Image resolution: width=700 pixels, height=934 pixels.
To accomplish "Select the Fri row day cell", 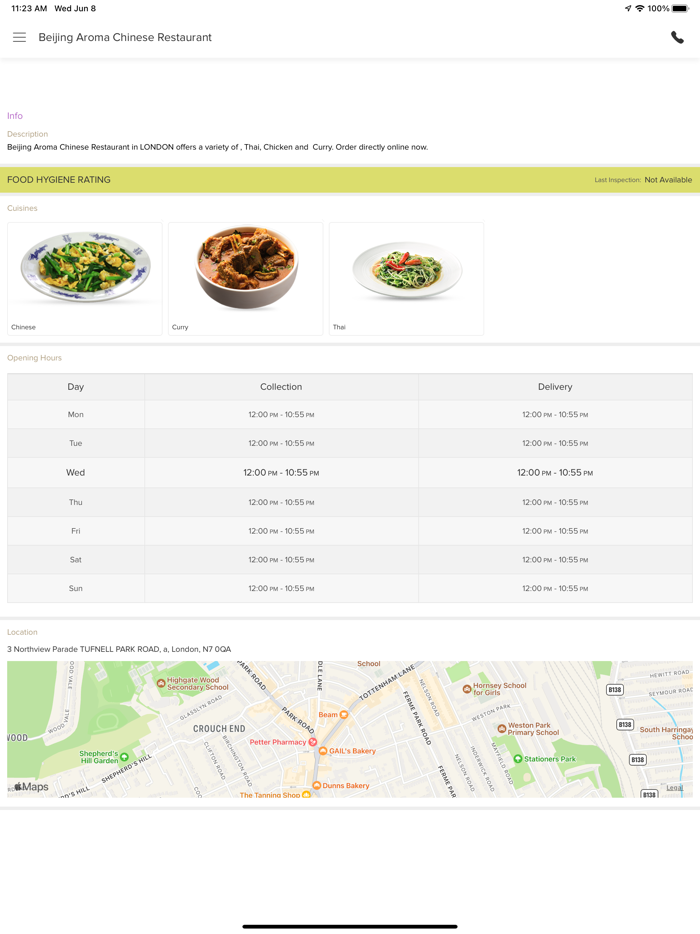I will click(x=76, y=531).
